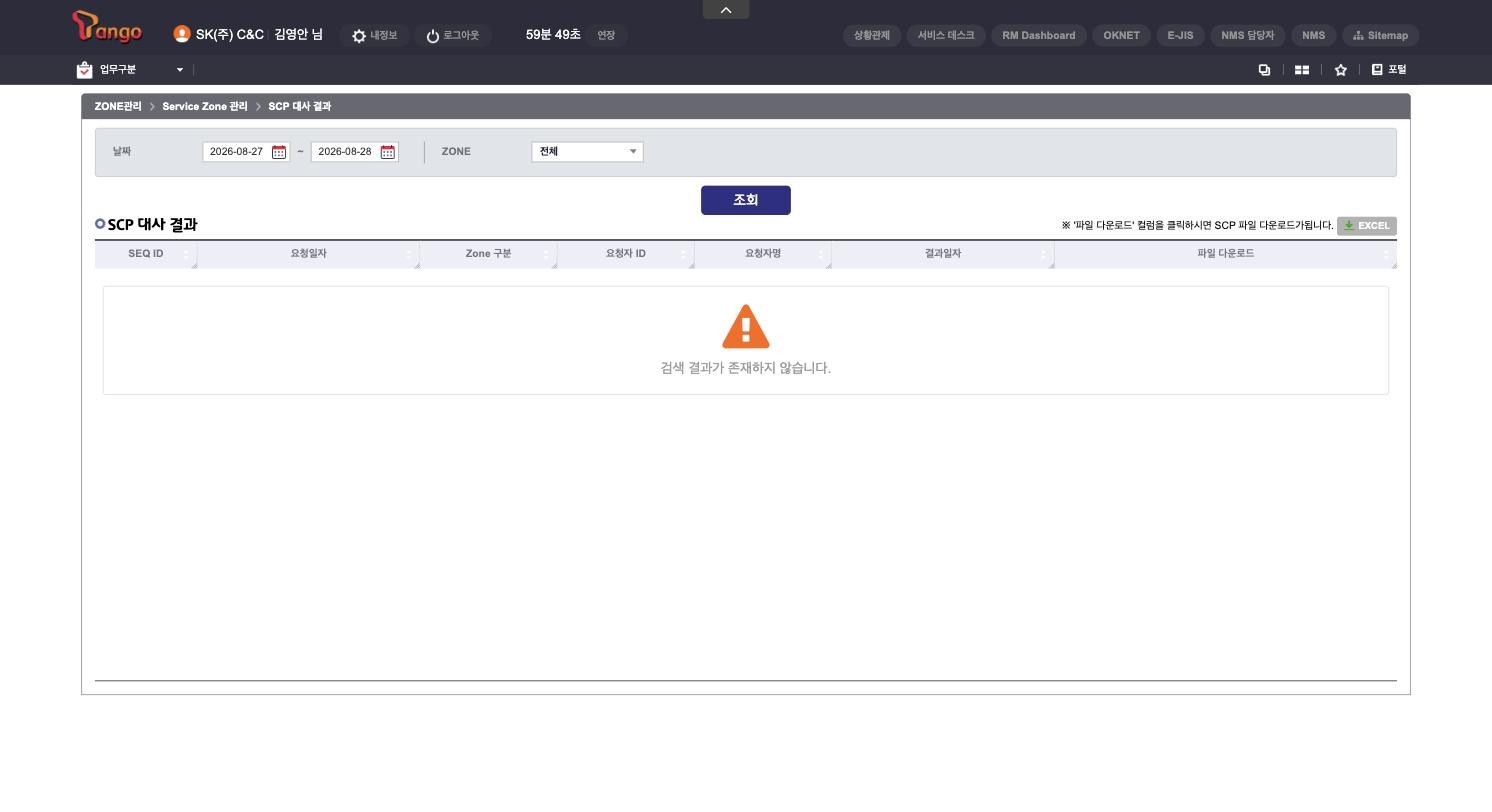Click the end date field 2026-08-28
The image size is (1492, 812).
[x=345, y=152]
